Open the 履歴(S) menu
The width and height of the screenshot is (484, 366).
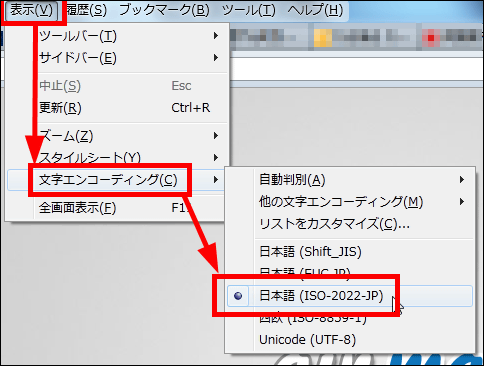pos(87,10)
